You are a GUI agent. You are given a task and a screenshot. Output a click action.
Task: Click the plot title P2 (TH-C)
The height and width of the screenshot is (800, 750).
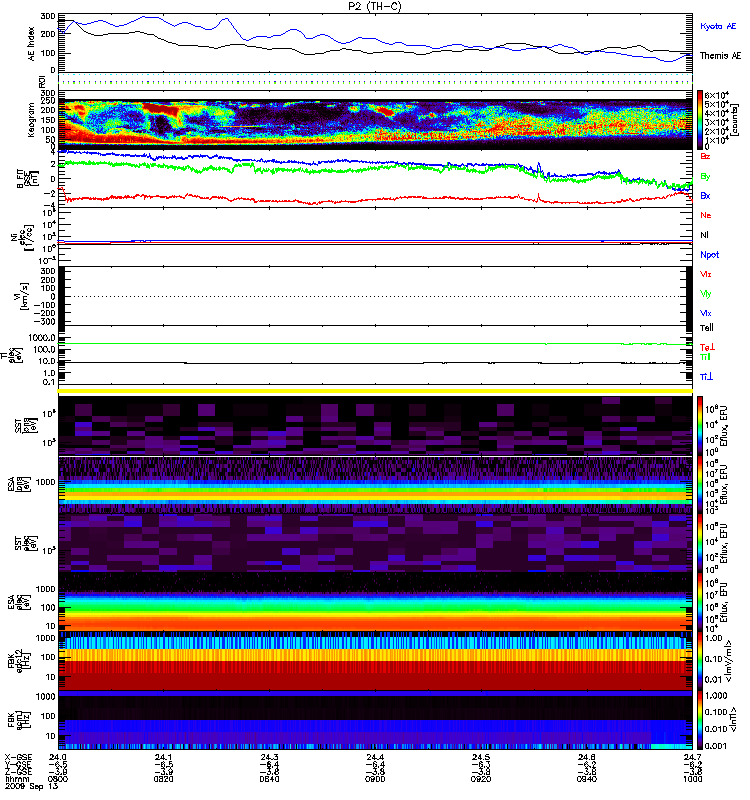click(374, 6)
